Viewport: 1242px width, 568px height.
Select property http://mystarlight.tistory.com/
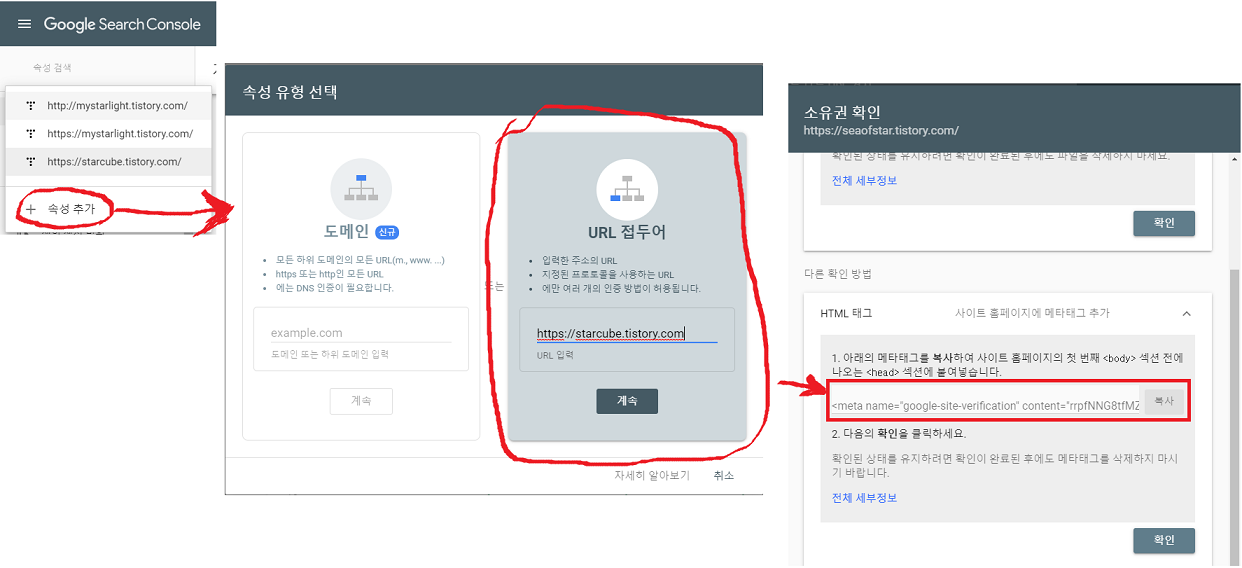point(108,106)
